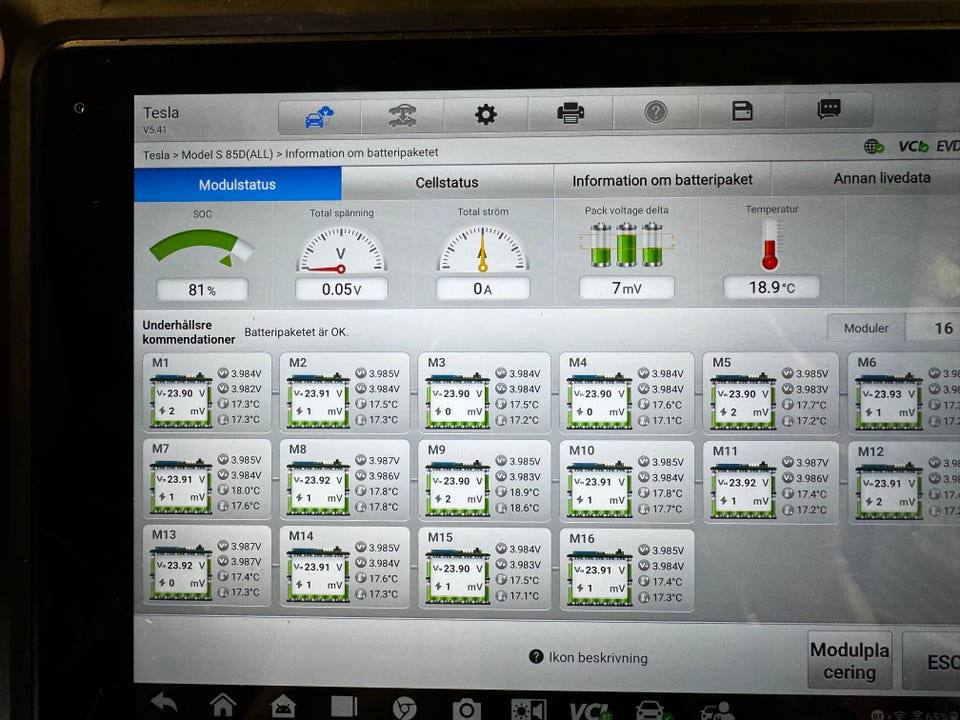Select the M1 battery module card
This screenshot has width=960, height=720.
(207, 392)
